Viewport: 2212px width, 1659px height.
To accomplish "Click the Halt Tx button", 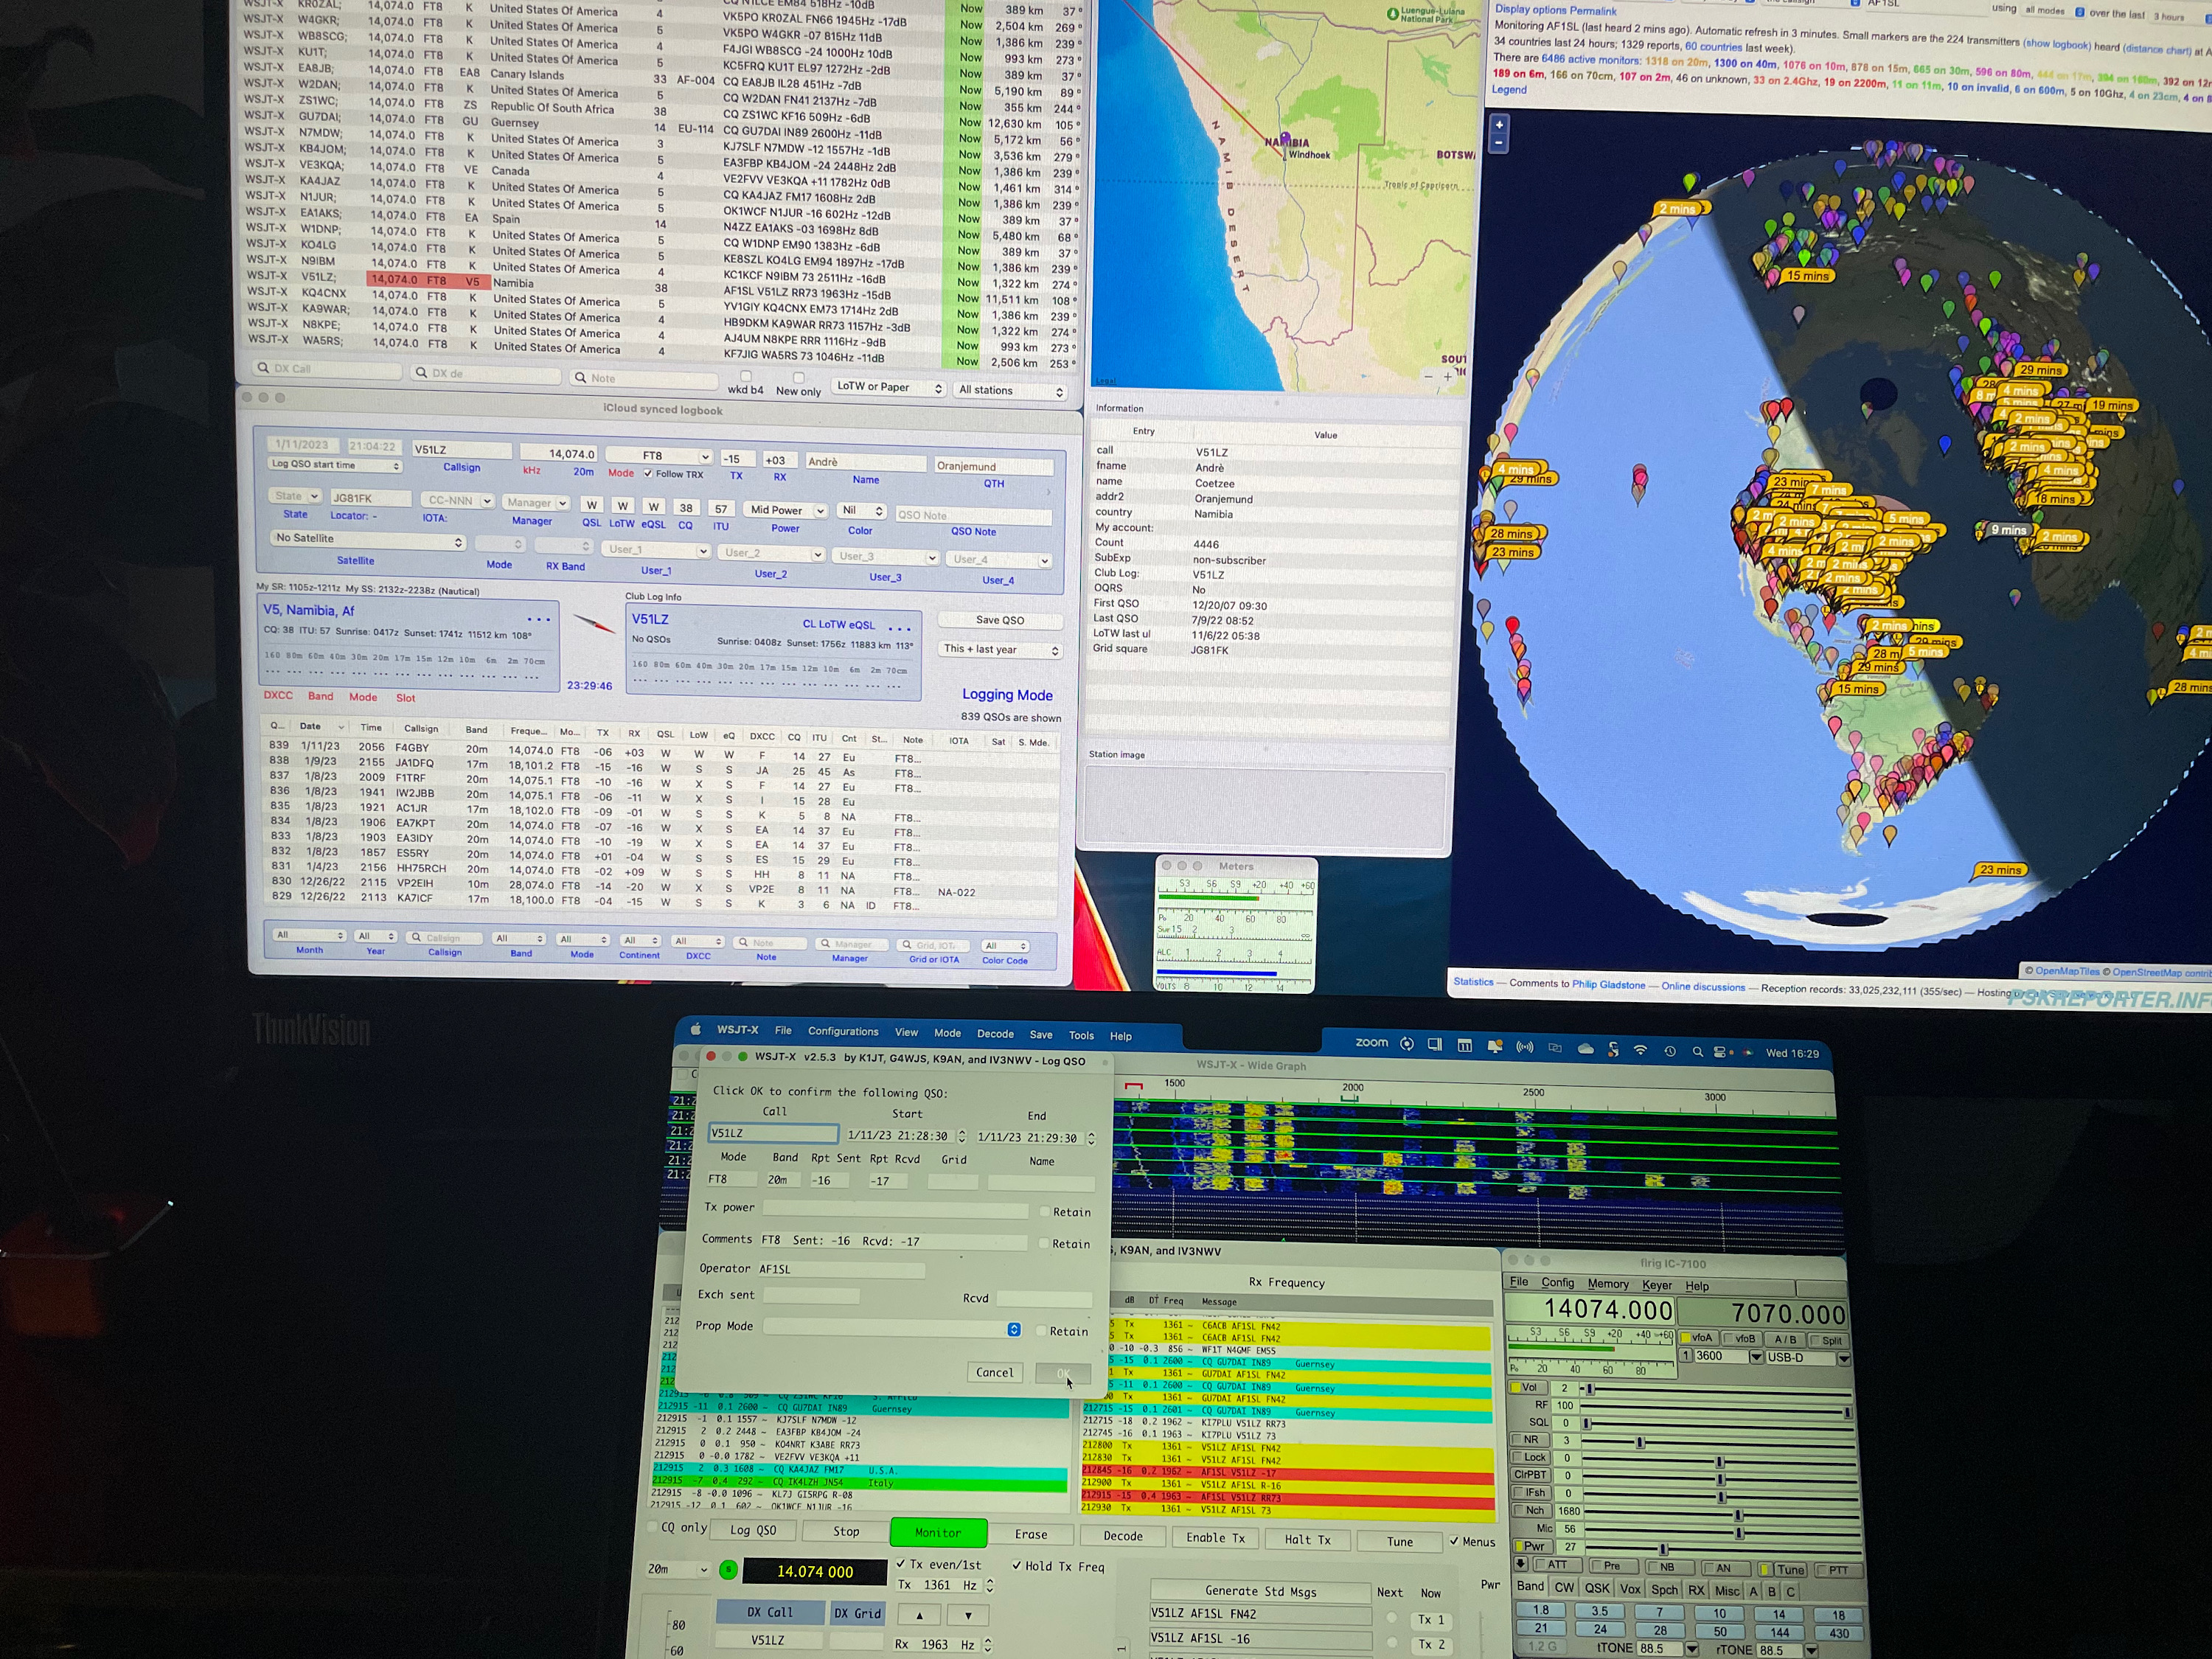I will (x=1307, y=1539).
